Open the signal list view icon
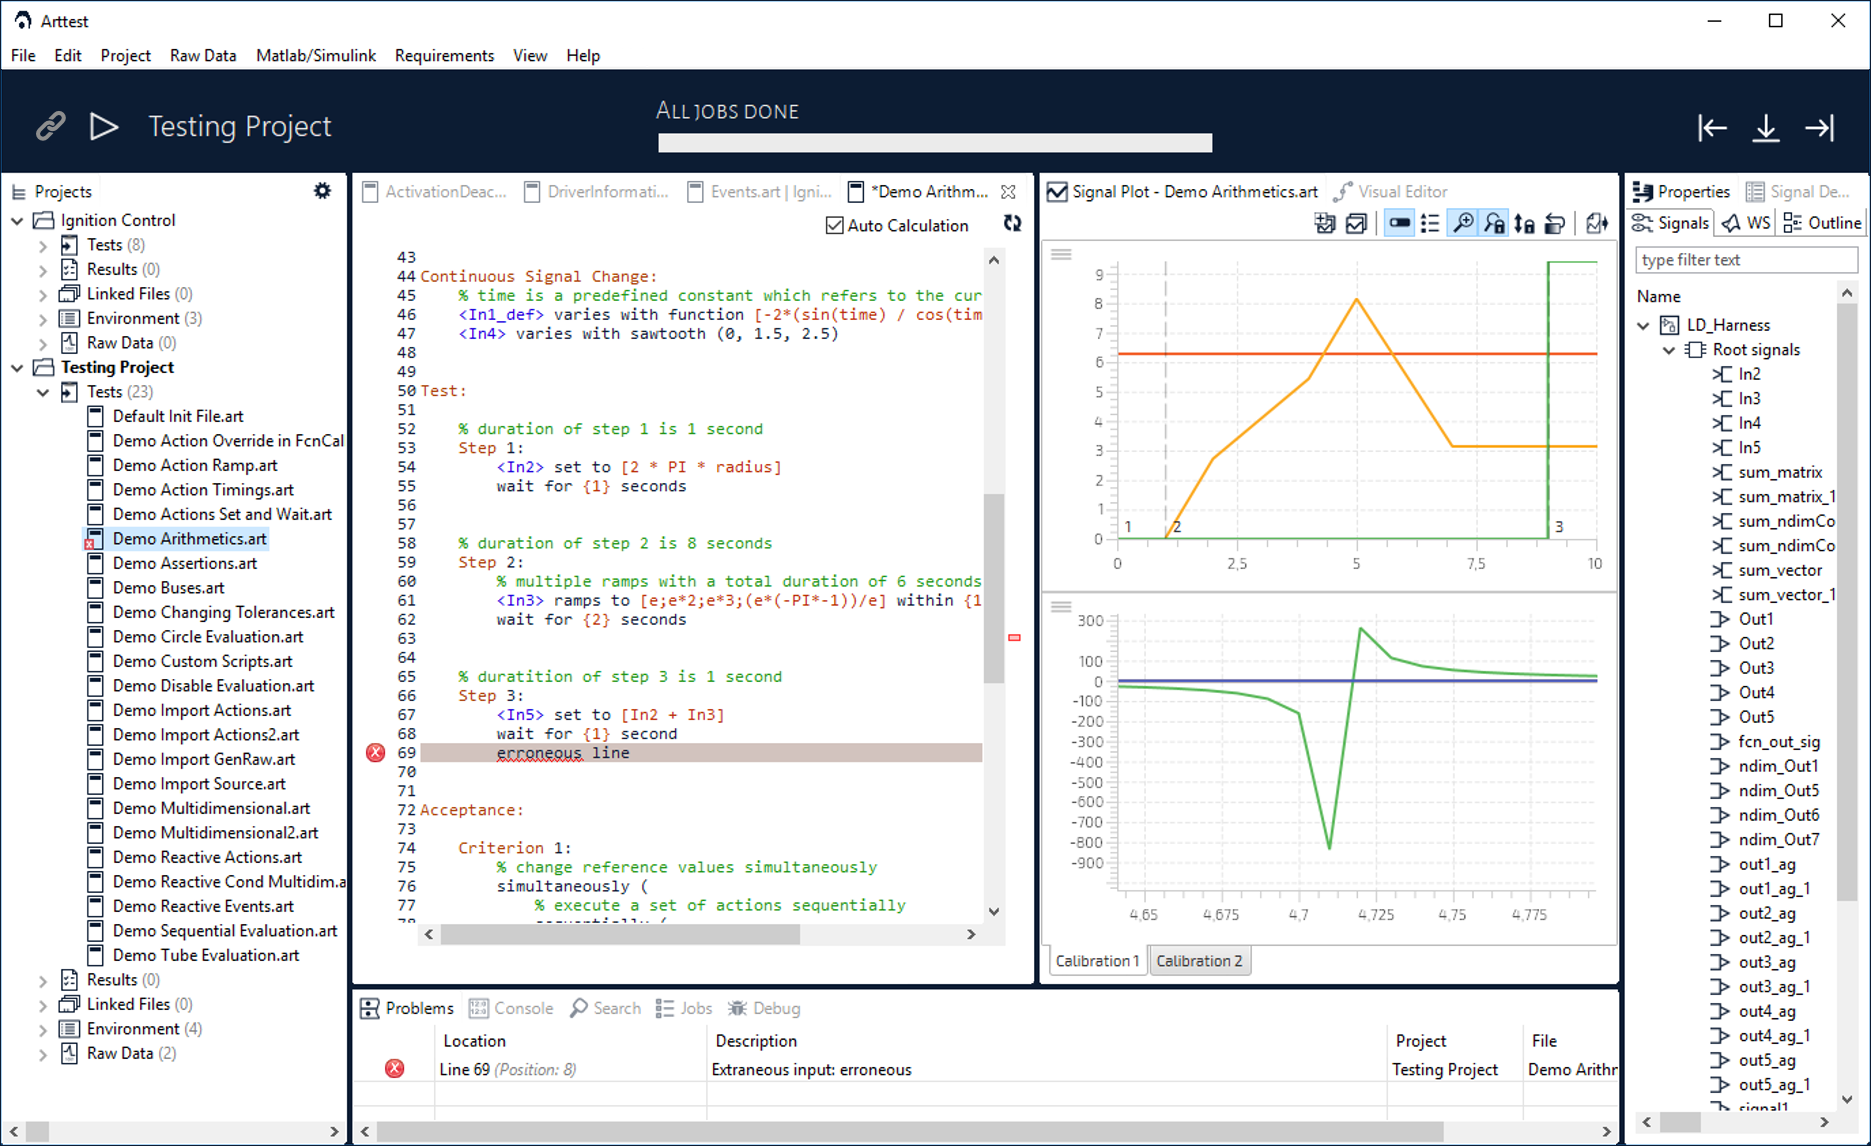This screenshot has width=1871, height=1146. click(x=1430, y=224)
